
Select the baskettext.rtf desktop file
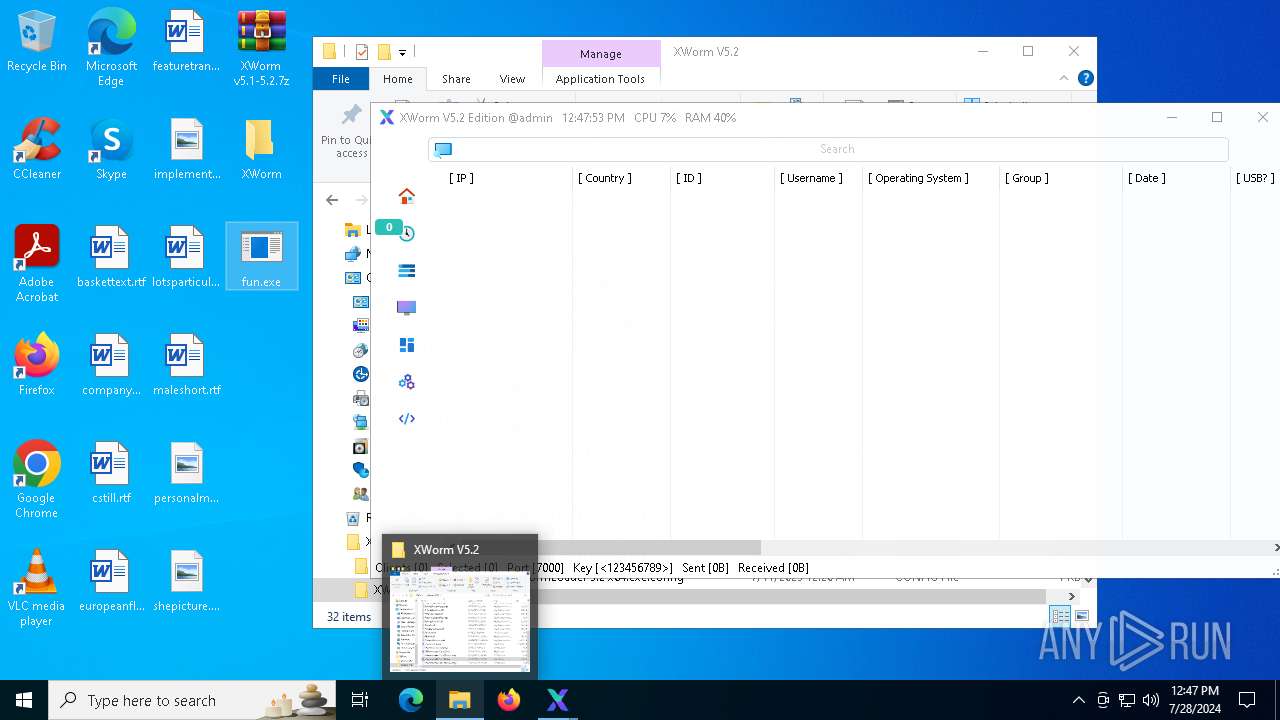(111, 257)
